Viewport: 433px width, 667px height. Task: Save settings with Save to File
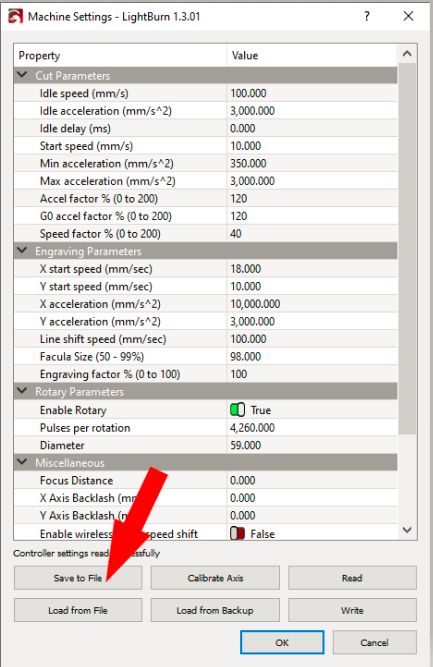pos(78,578)
